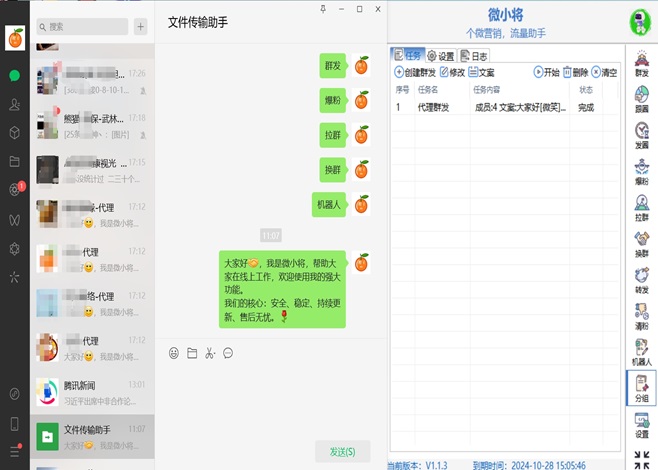This screenshot has height=470, width=658.
Task: Open the 腾讯新闻 chat in list
Action: (92, 392)
